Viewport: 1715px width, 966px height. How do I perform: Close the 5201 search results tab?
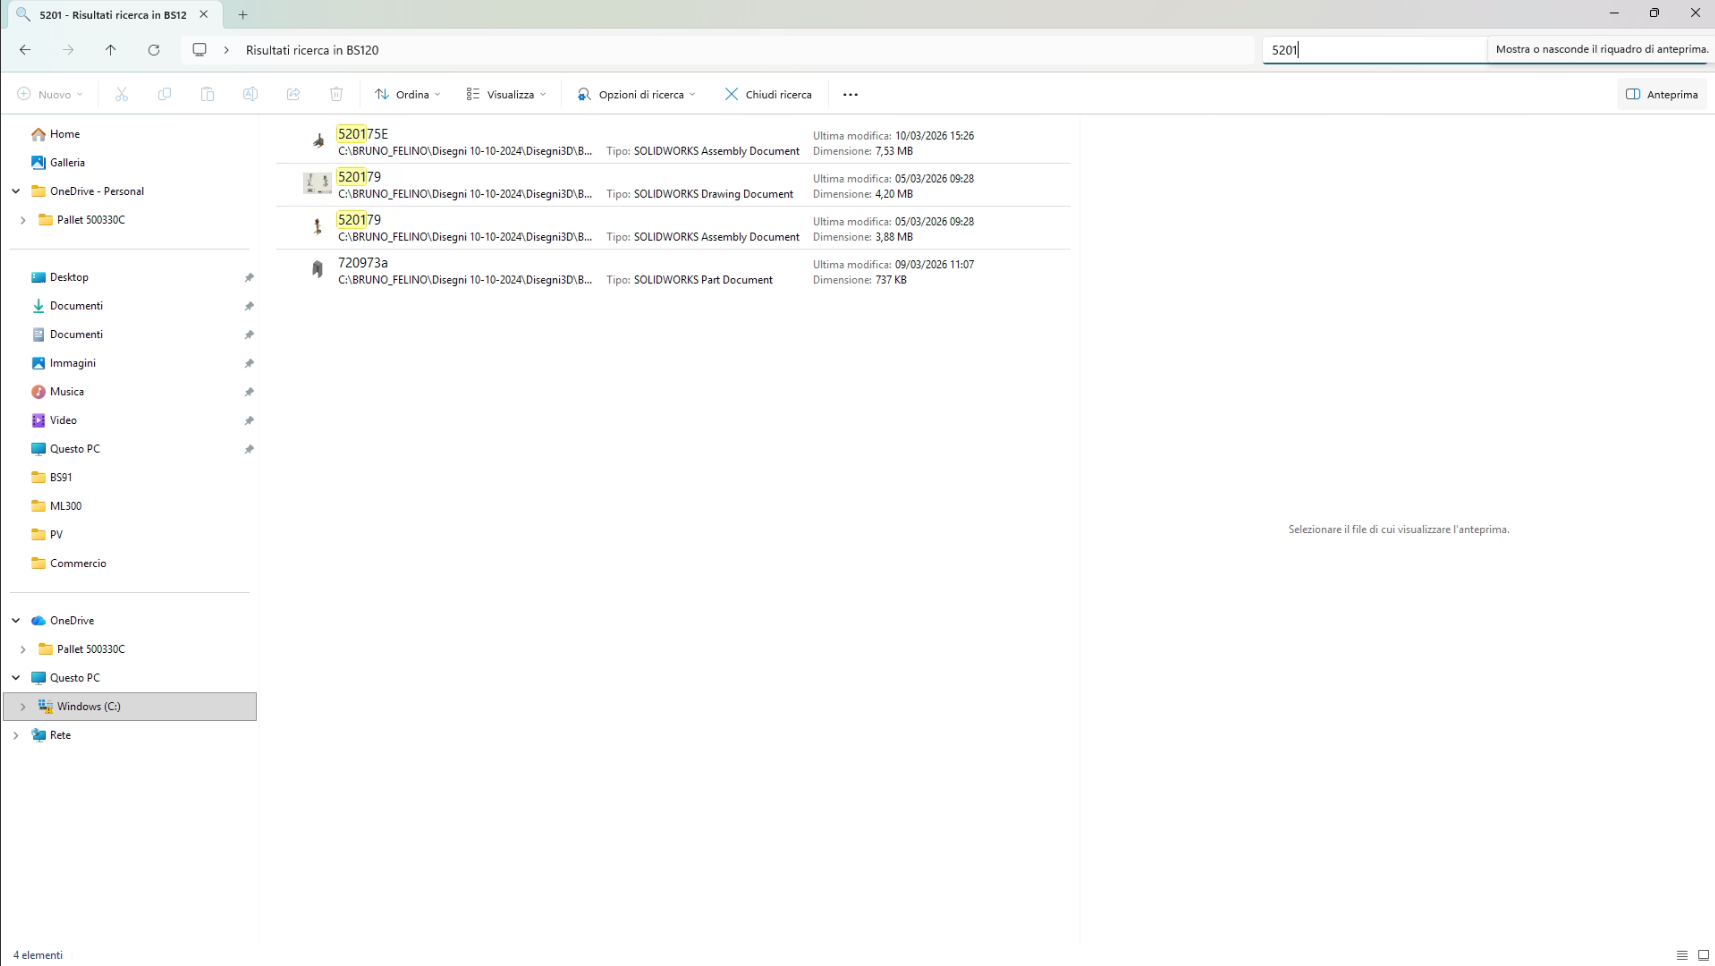pos(204,15)
